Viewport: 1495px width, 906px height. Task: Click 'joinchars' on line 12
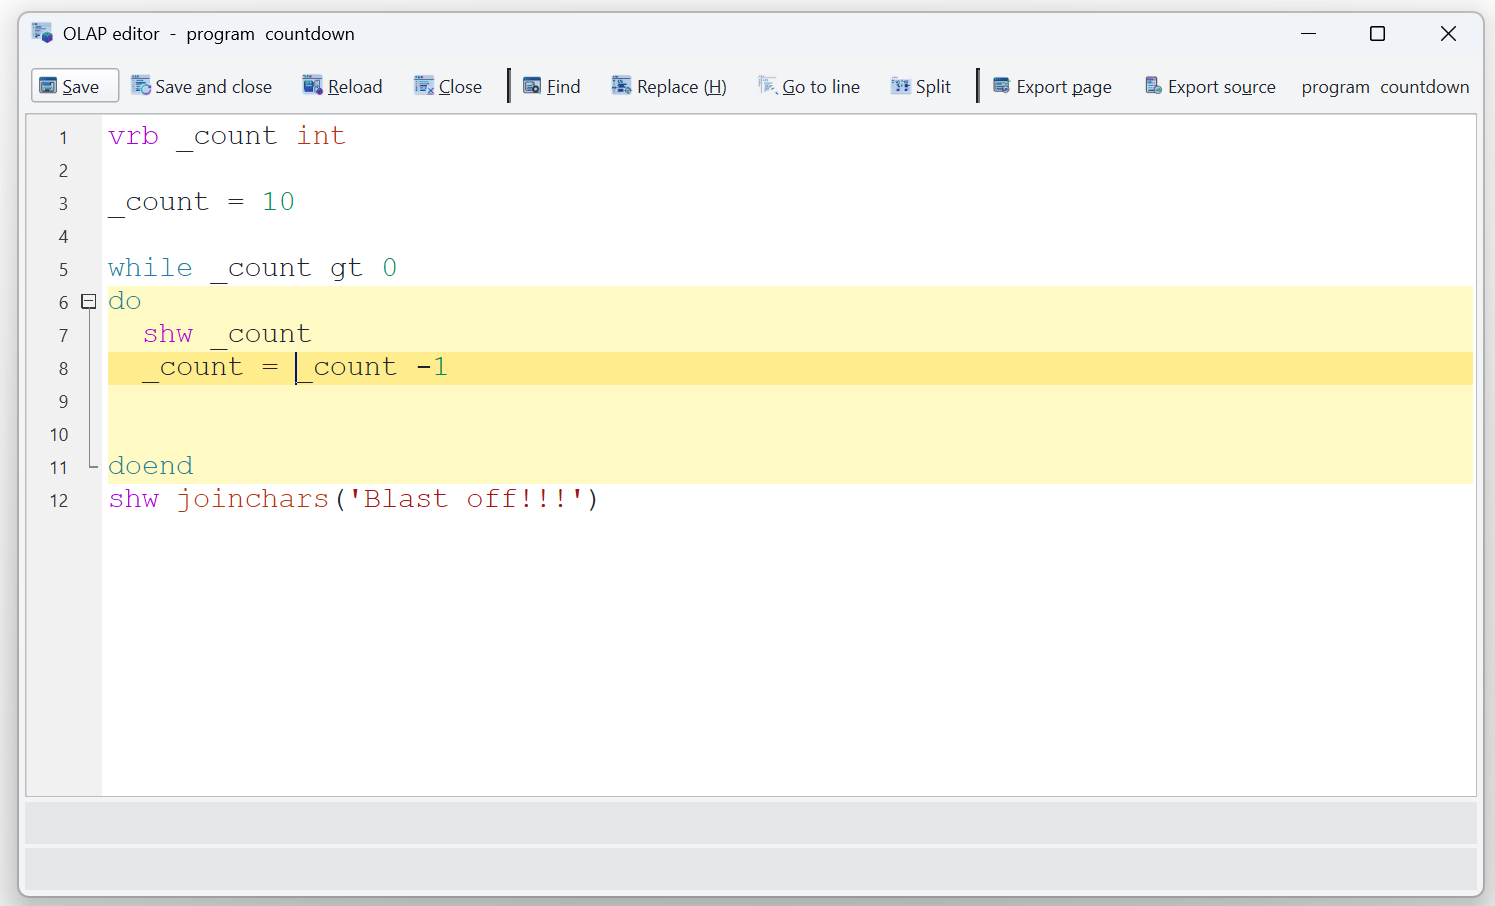click(253, 499)
